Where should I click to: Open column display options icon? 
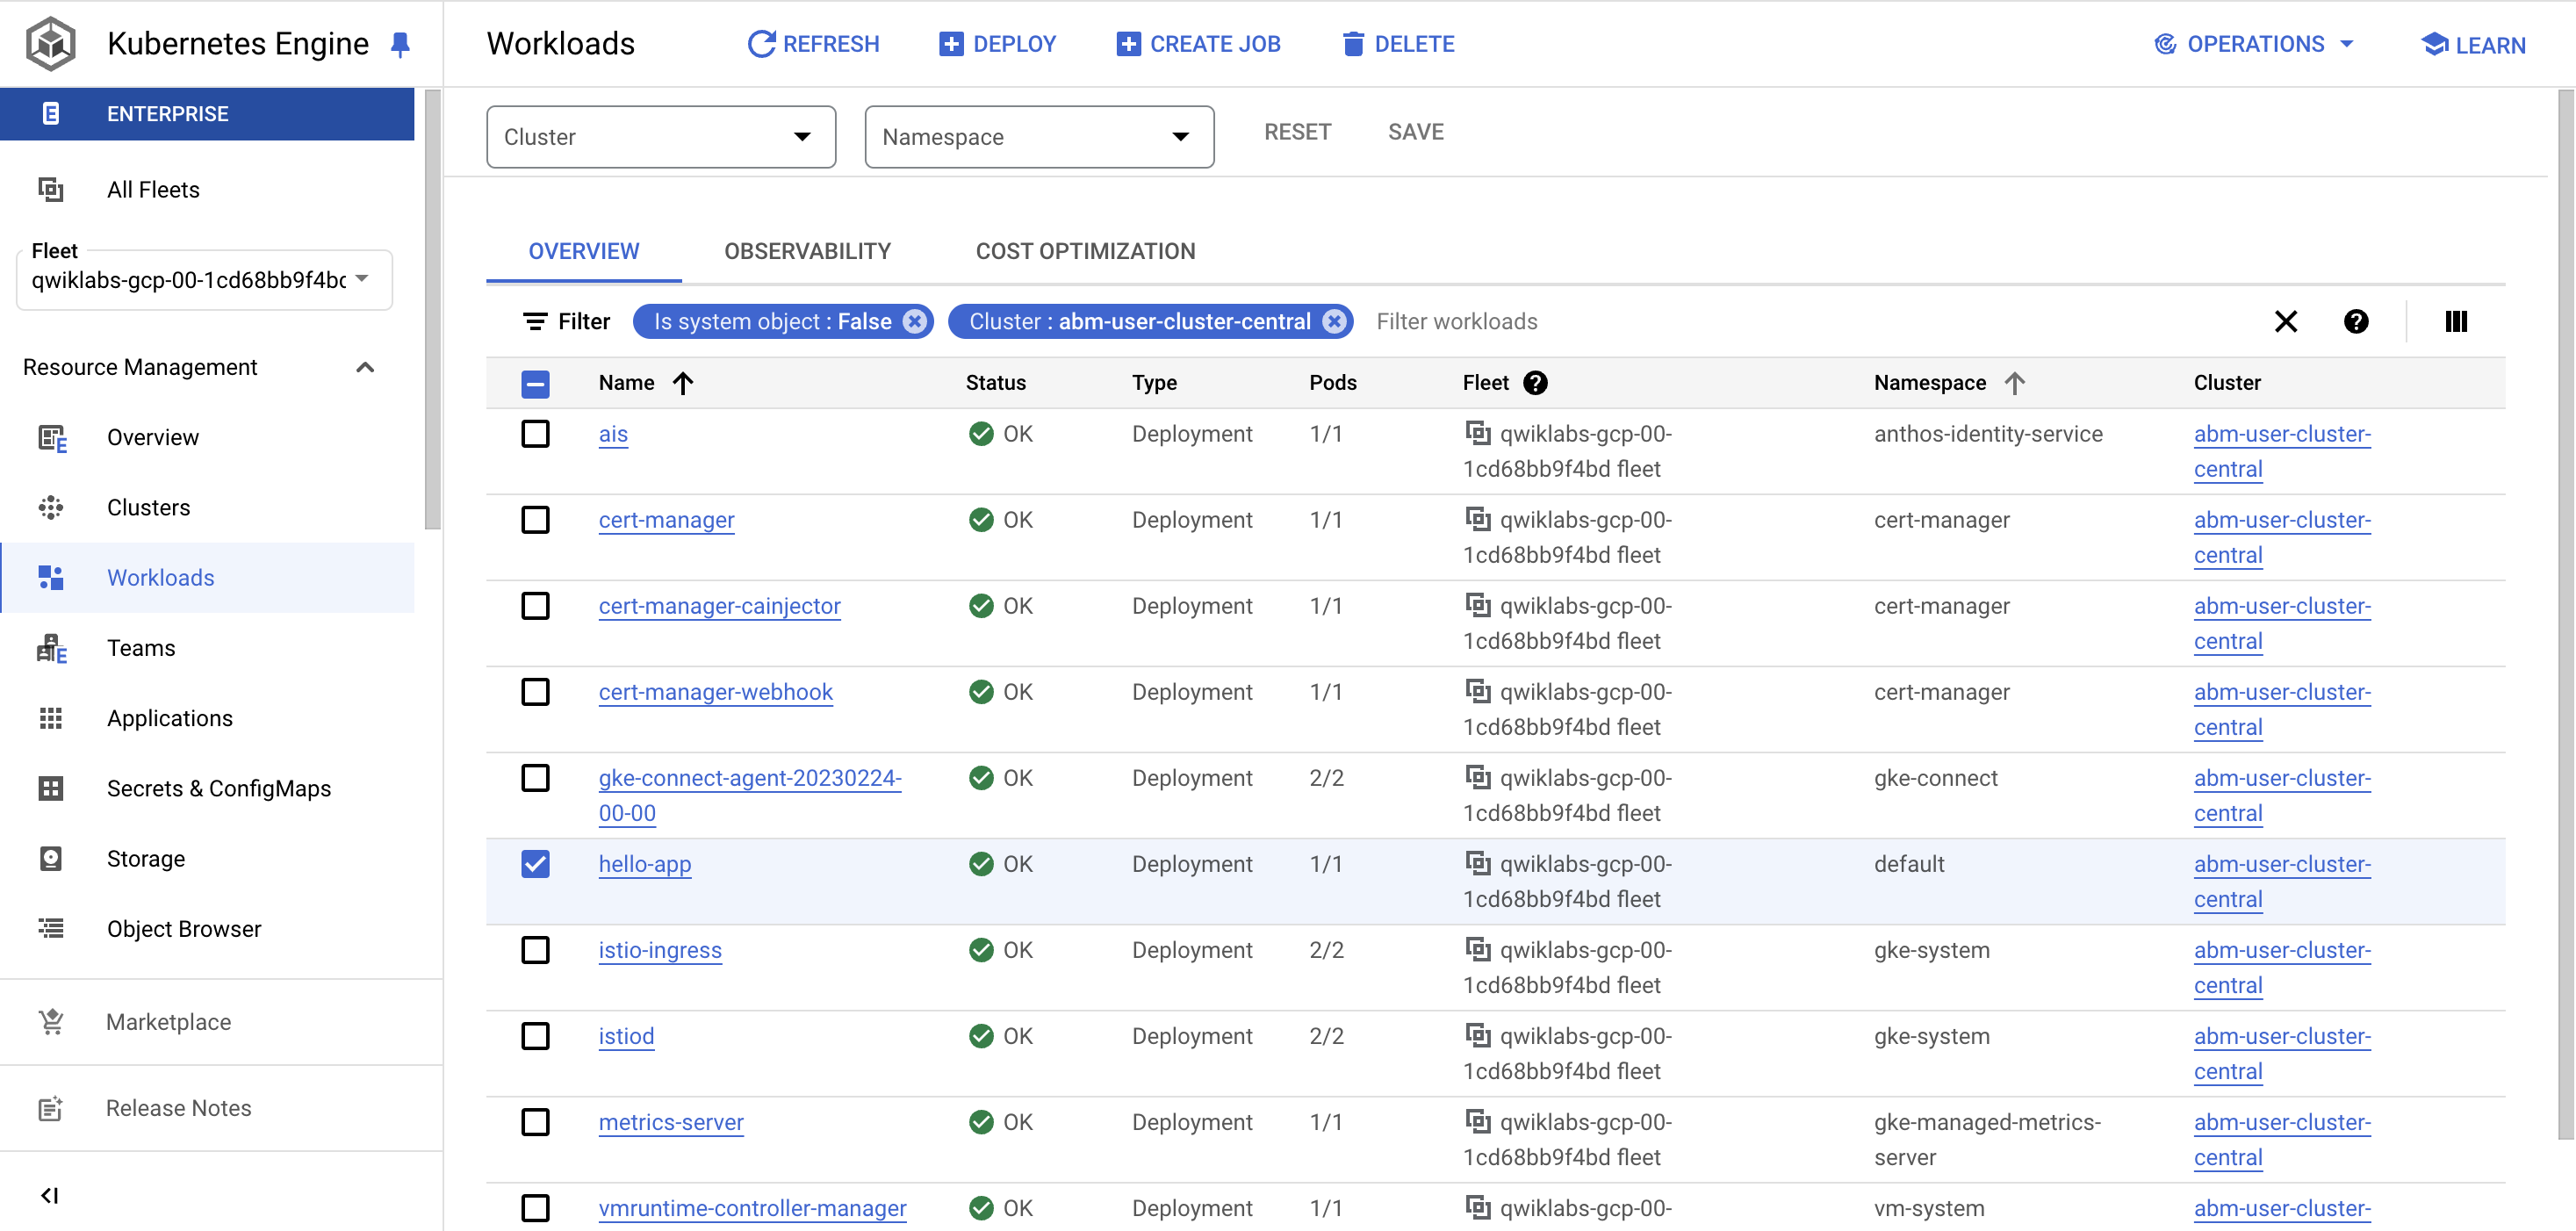(x=2456, y=321)
